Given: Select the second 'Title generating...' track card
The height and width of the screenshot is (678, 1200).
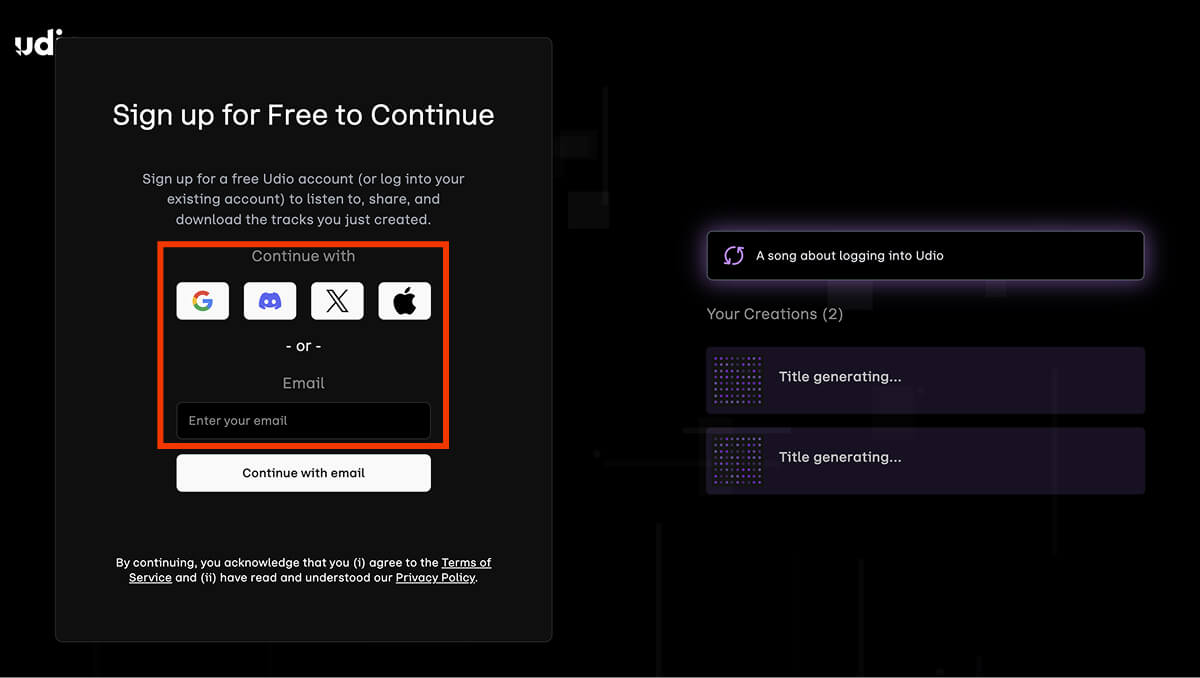Looking at the screenshot, I should coord(925,460).
